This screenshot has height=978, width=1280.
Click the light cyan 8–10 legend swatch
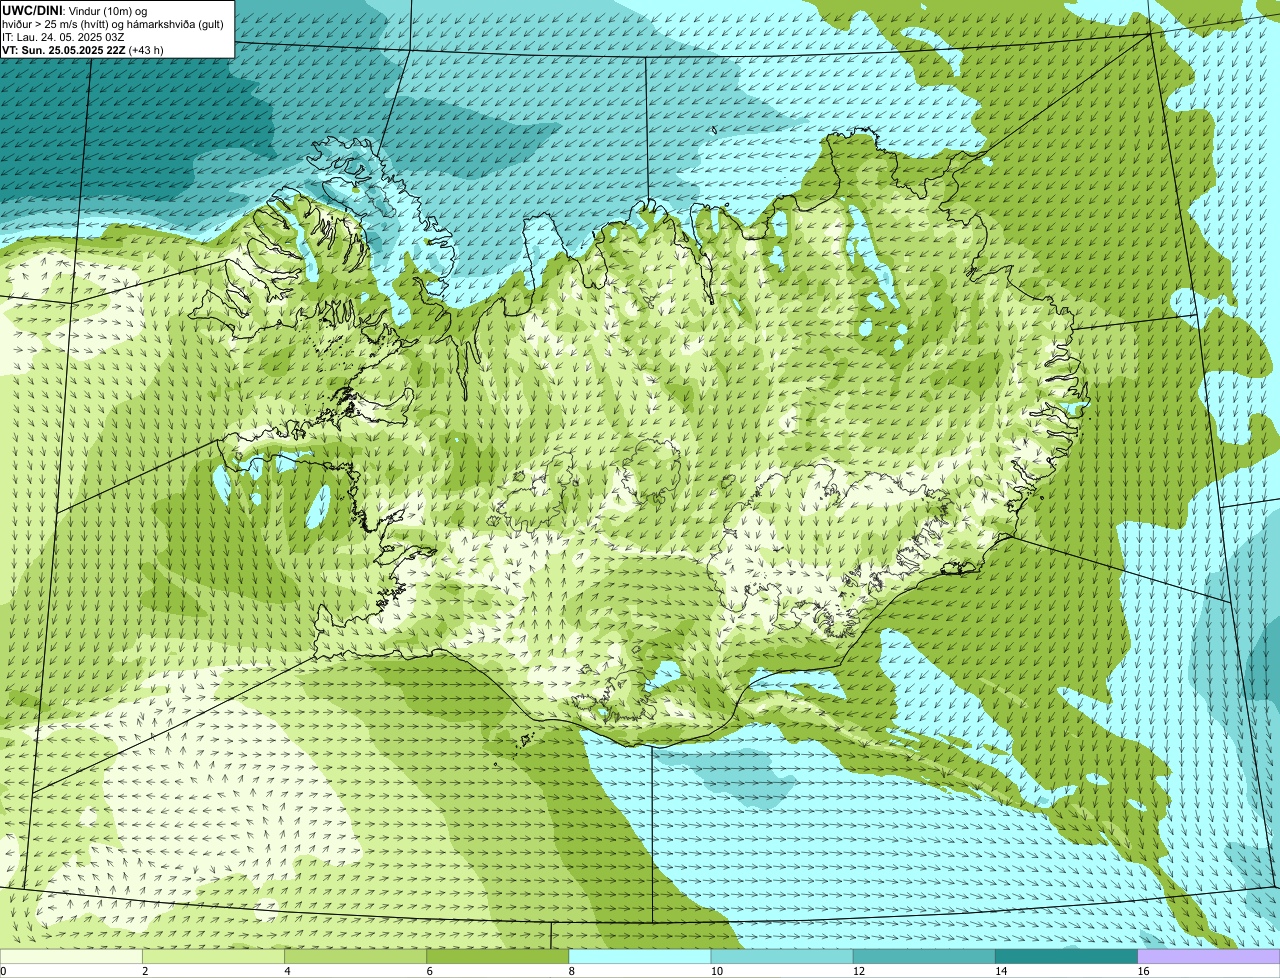coord(640,956)
